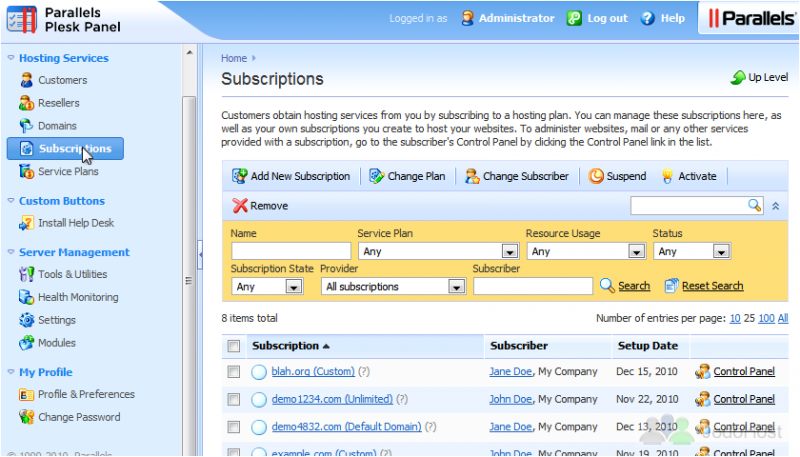Open Control Panel for blah.org
The image size is (800, 457).
[744, 372]
